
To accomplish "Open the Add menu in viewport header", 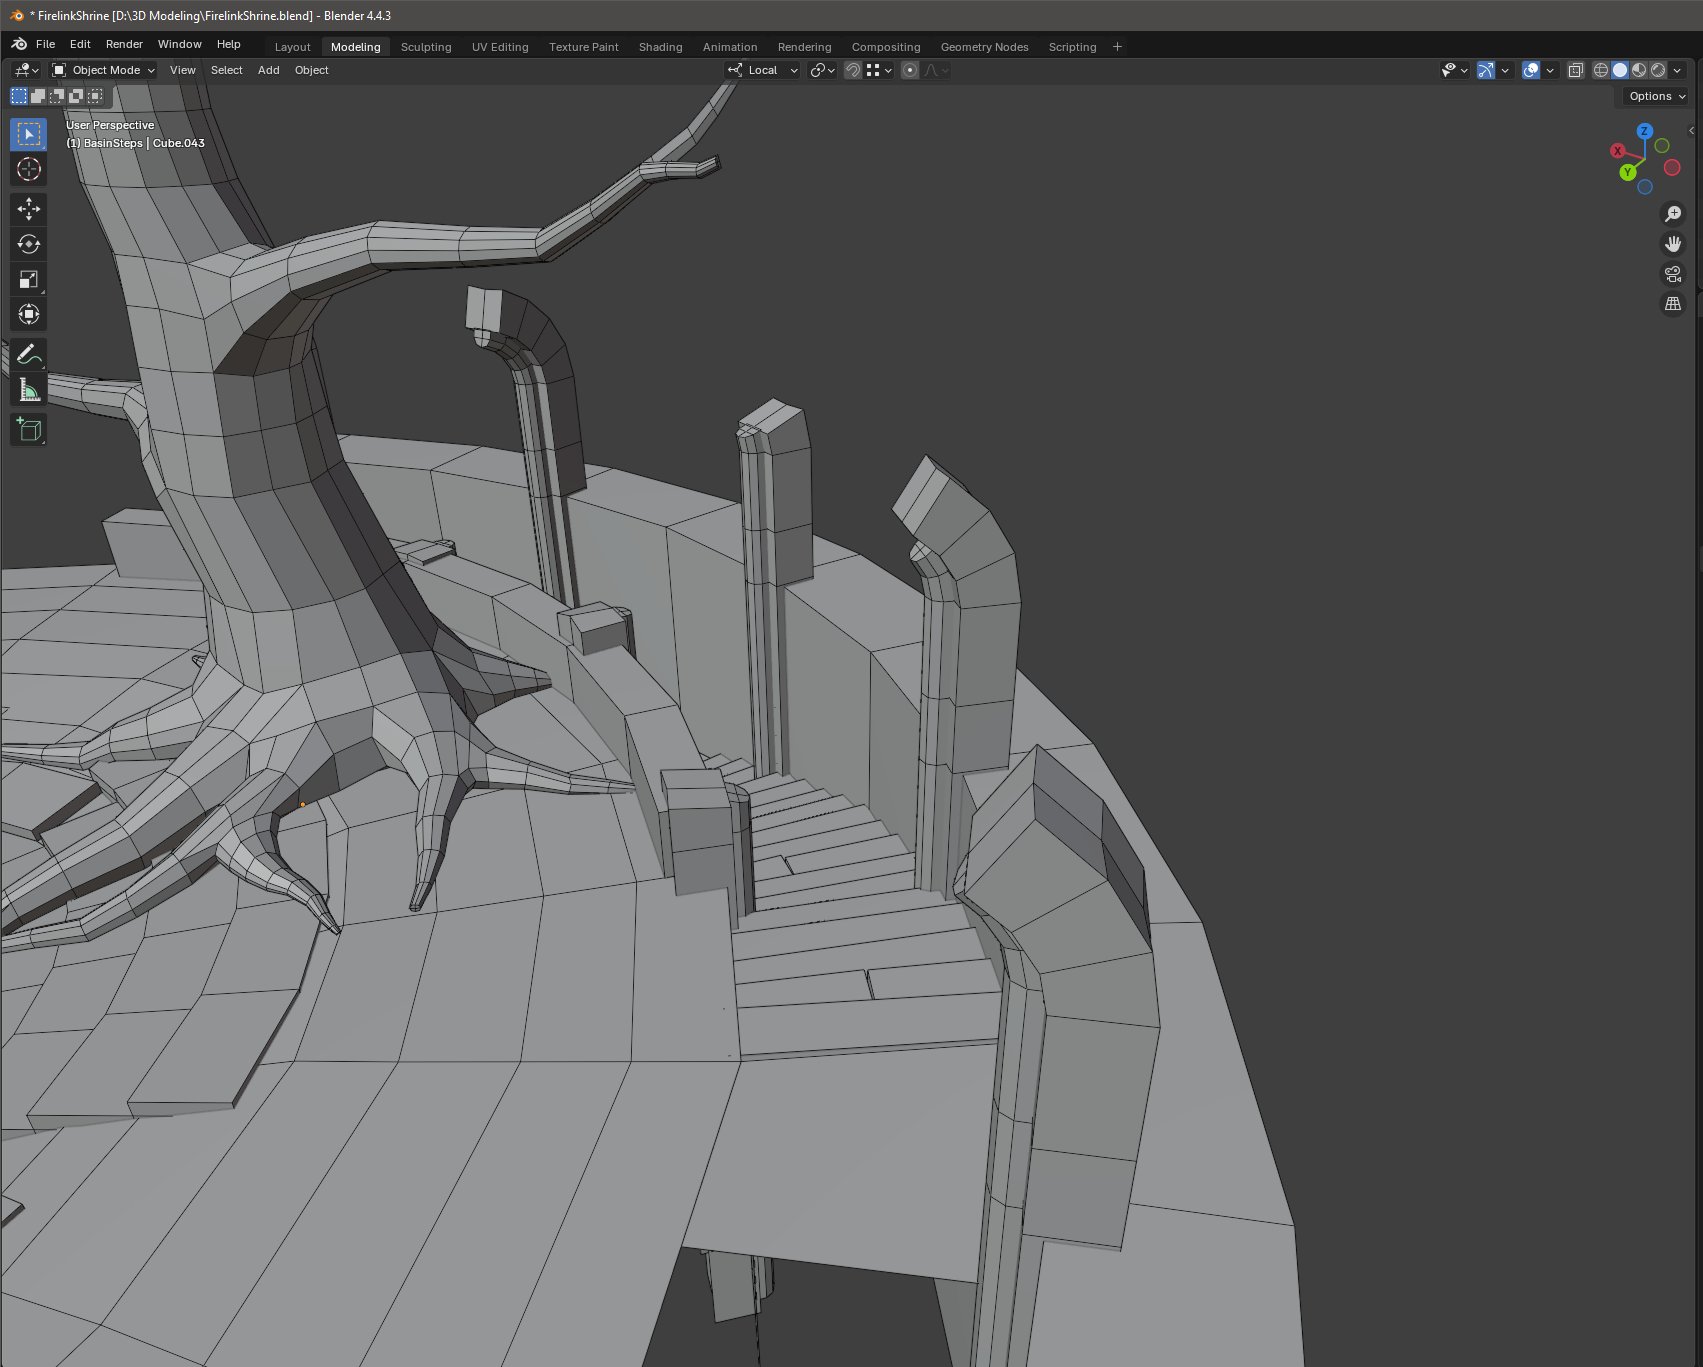I will coord(268,70).
